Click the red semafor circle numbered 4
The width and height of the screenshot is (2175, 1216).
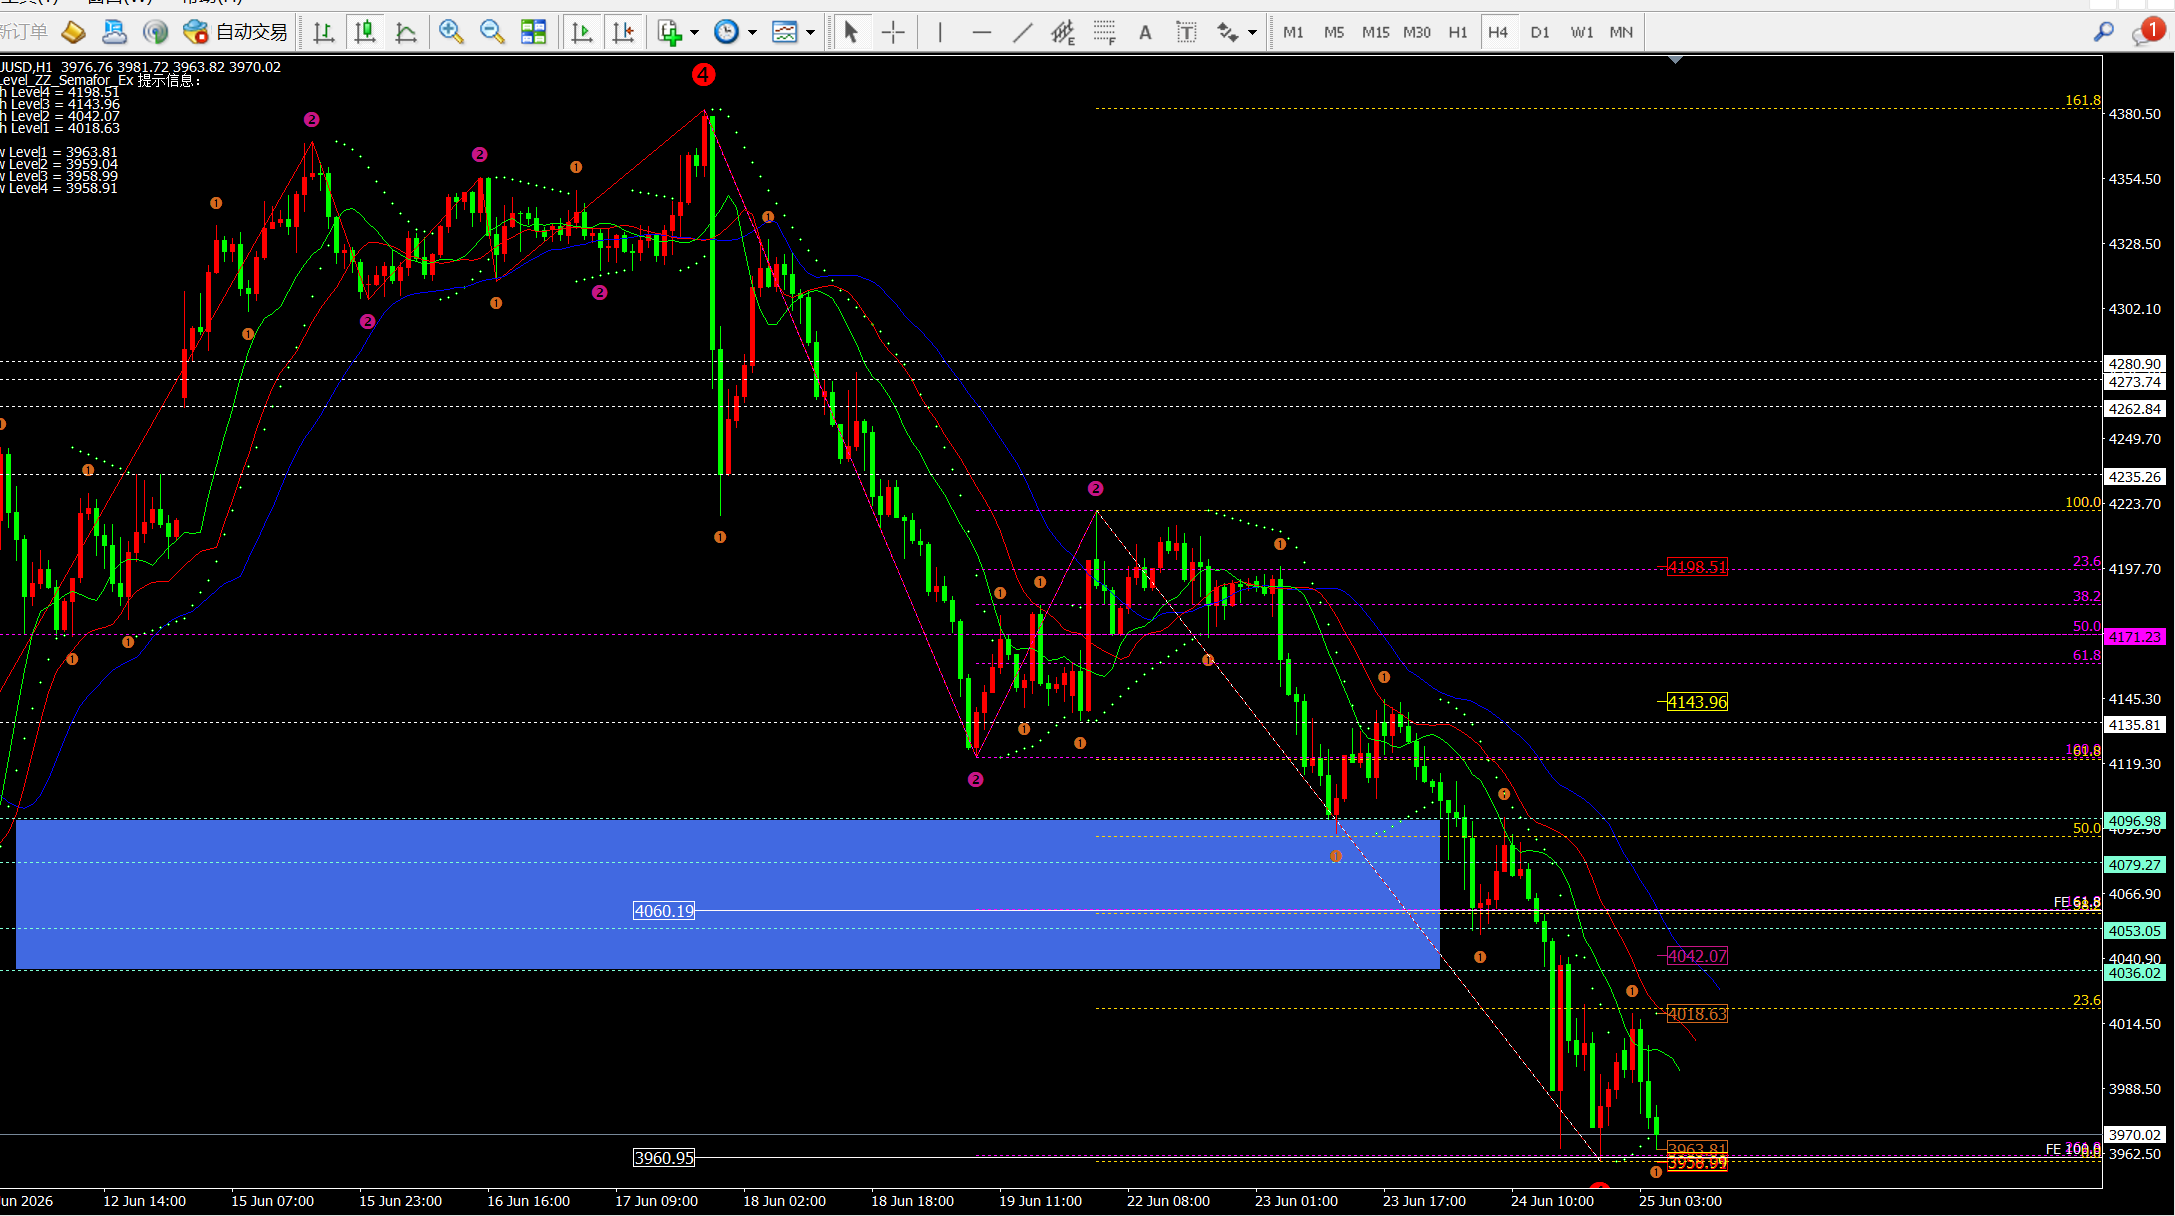tap(703, 74)
